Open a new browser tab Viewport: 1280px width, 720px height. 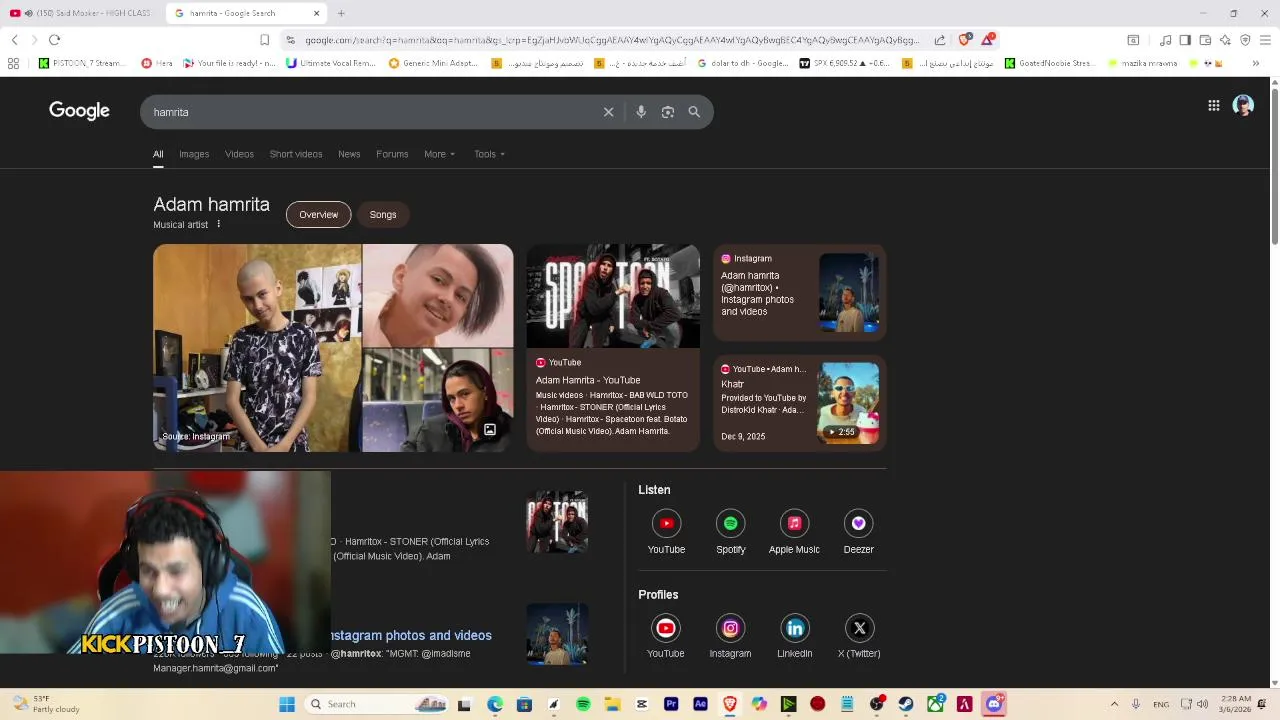341,13
